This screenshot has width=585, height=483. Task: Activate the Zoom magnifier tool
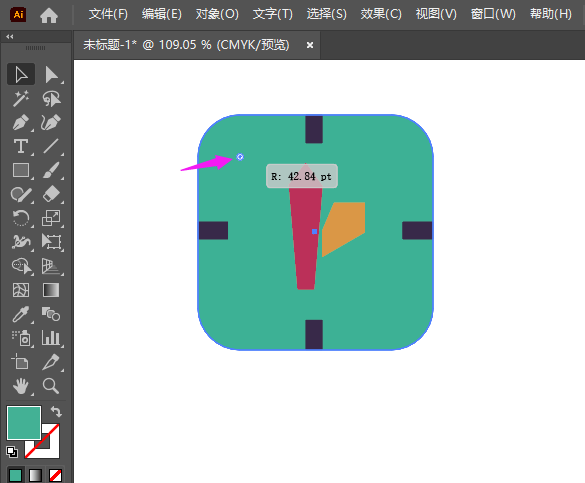pos(51,386)
